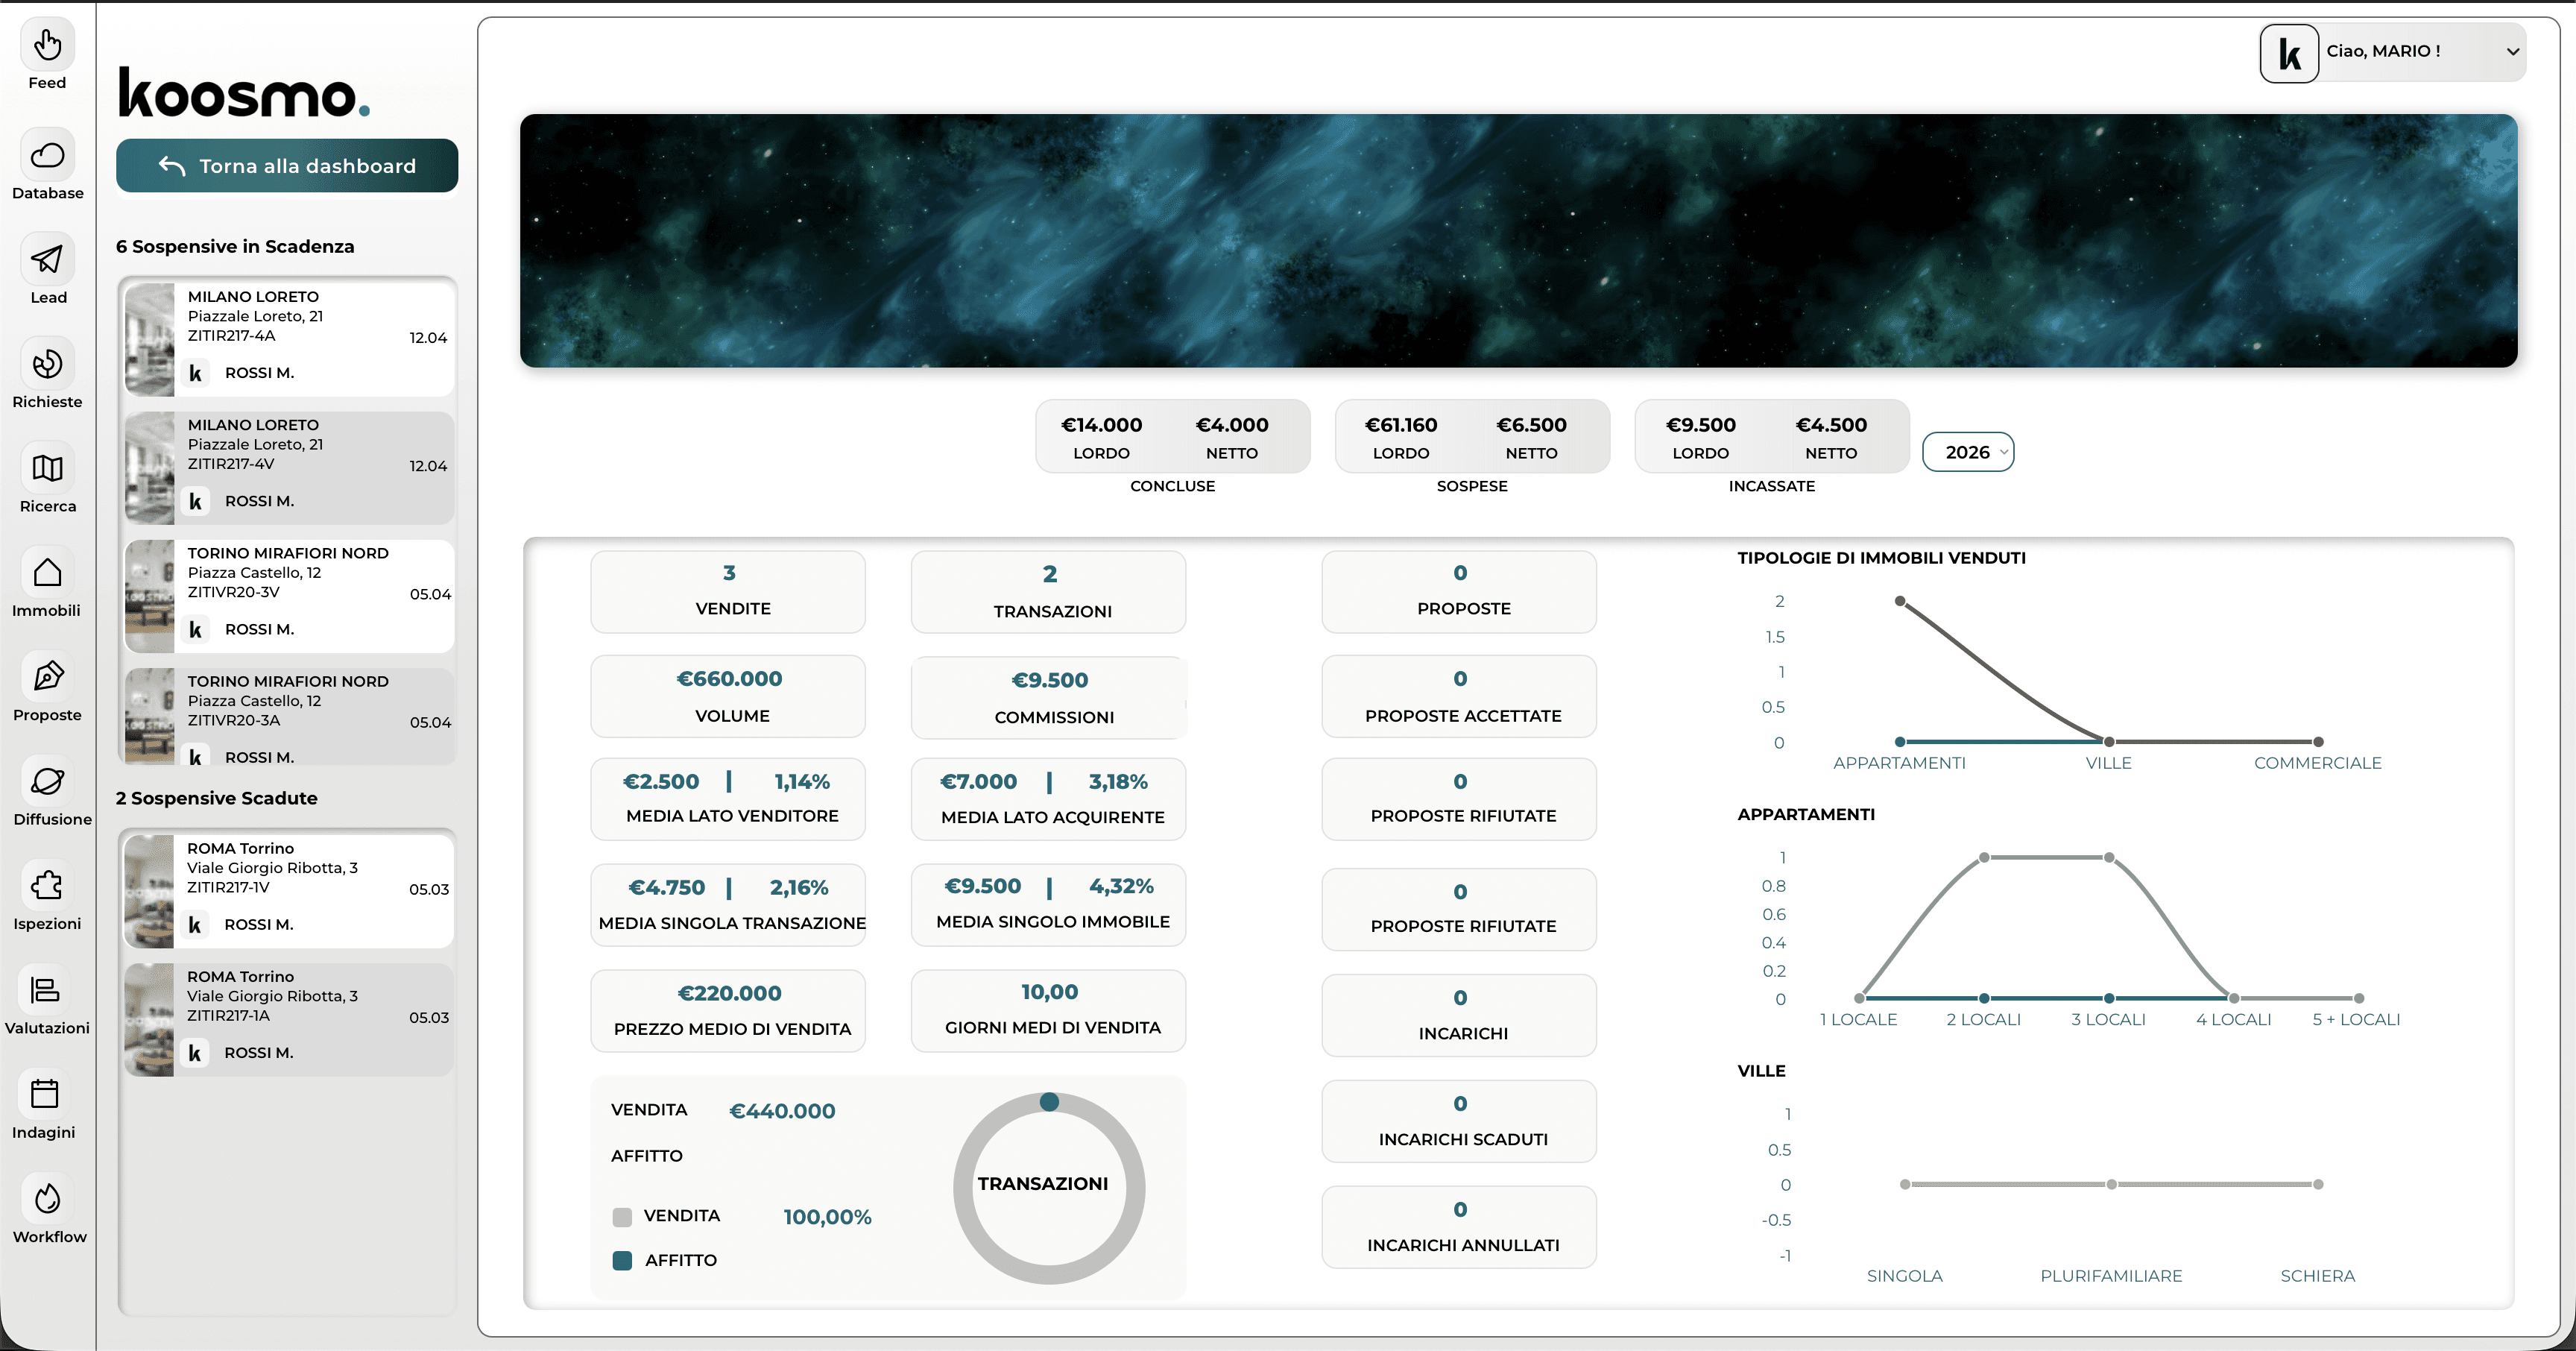Click the TRANSAZIONI donut chart marker
Image resolution: width=2576 pixels, height=1351 pixels.
tap(1049, 1102)
